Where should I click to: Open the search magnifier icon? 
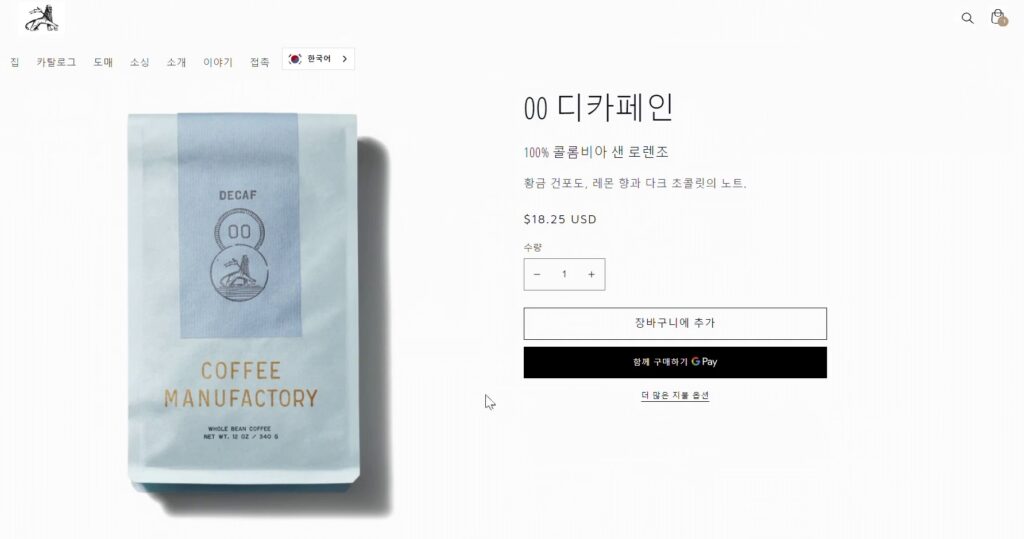[967, 18]
